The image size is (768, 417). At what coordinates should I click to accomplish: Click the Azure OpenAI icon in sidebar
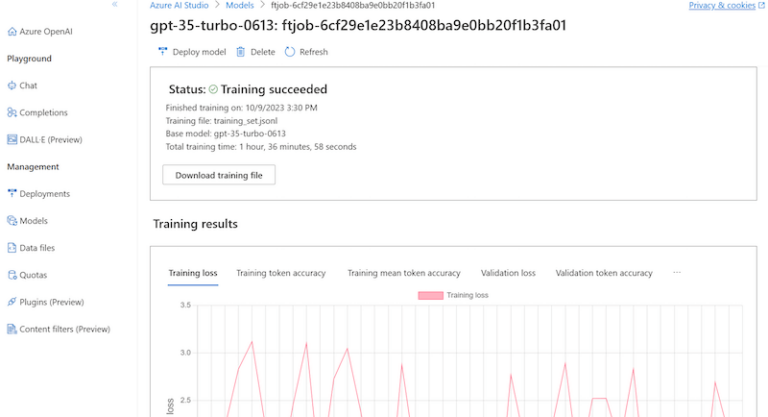point(12,32)
